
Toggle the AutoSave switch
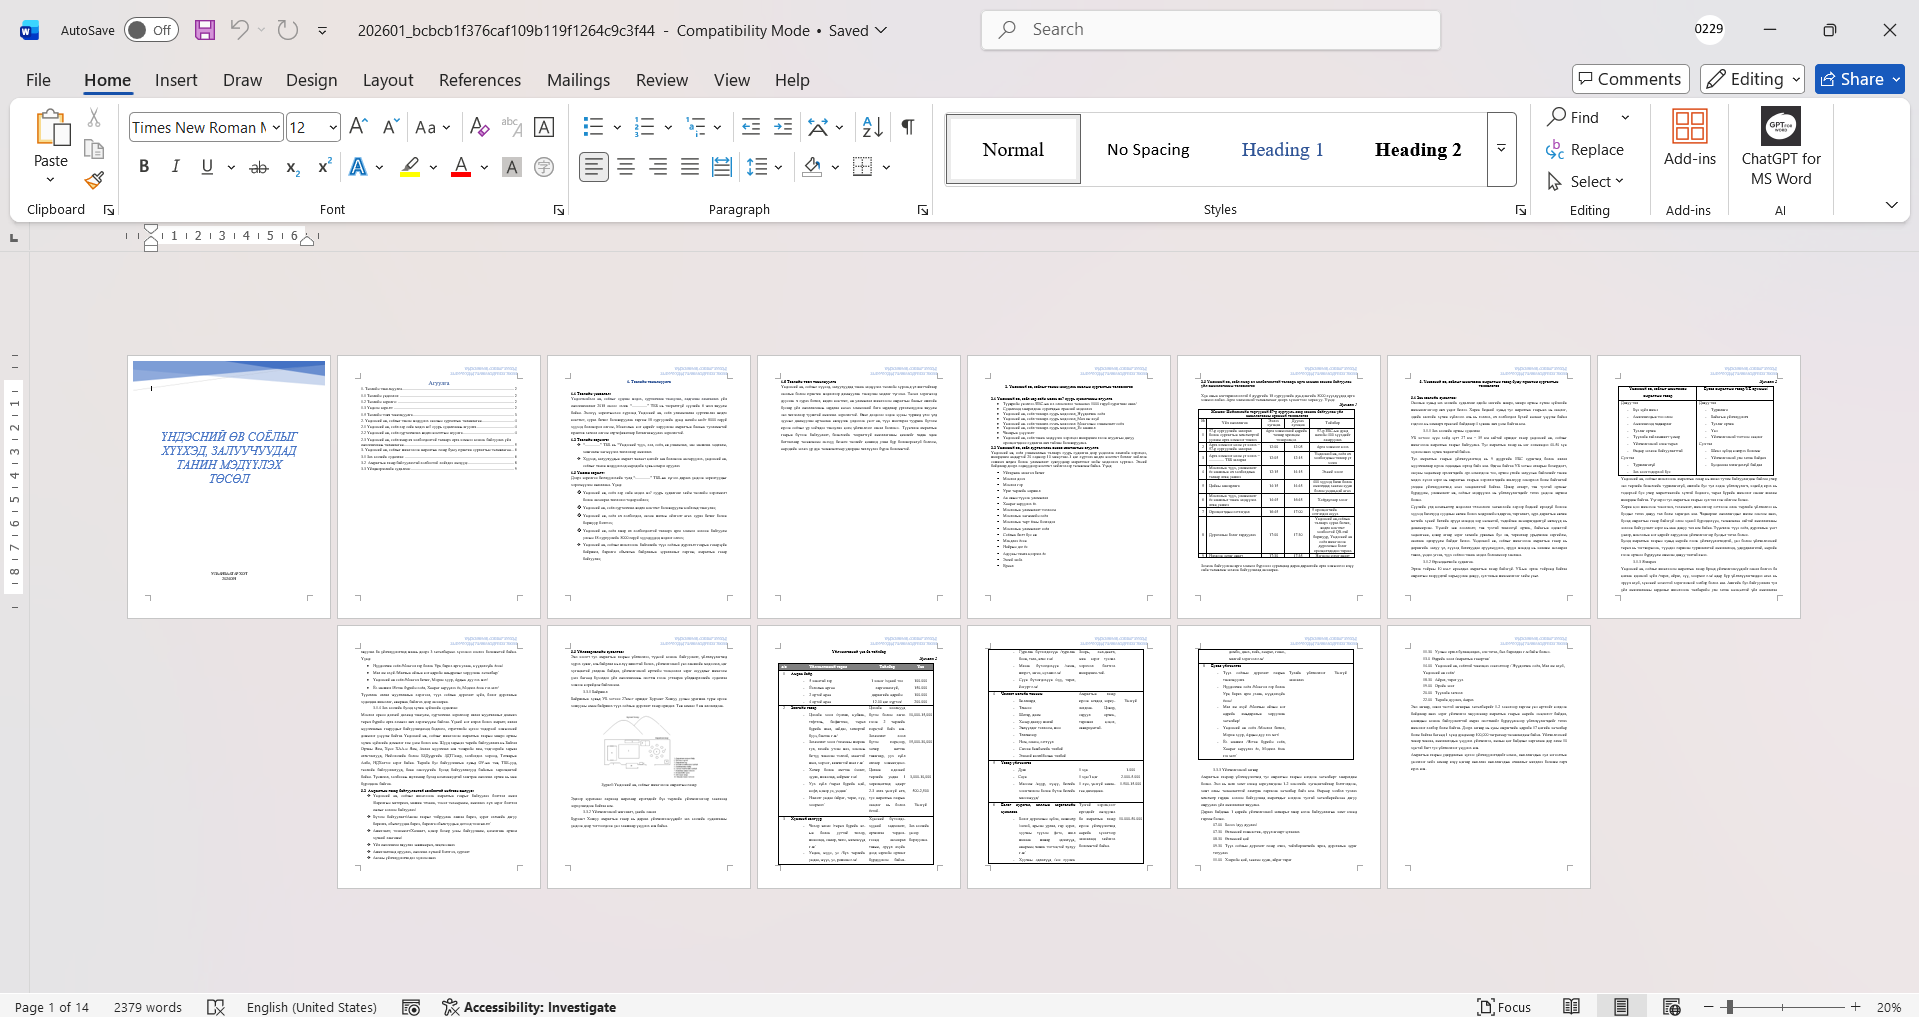tap(151, 30)
